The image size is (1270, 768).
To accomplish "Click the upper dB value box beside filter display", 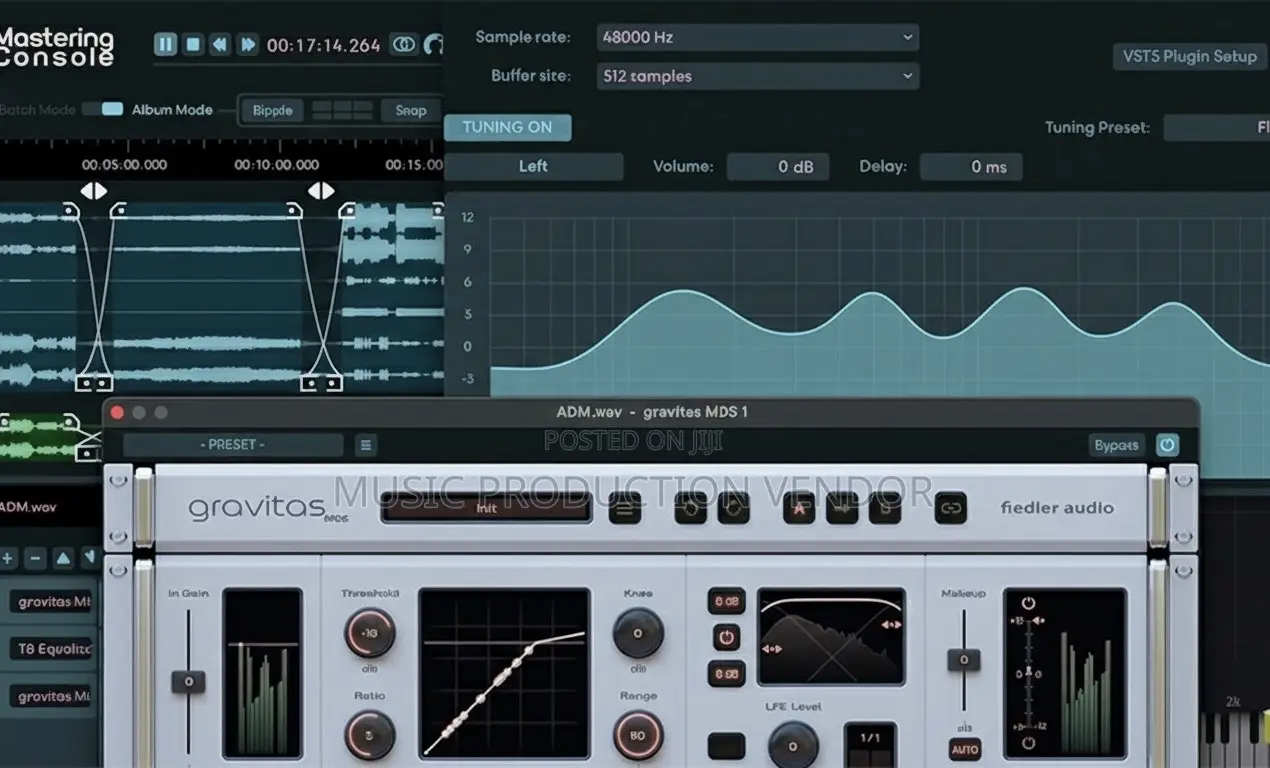I will 726,601.
